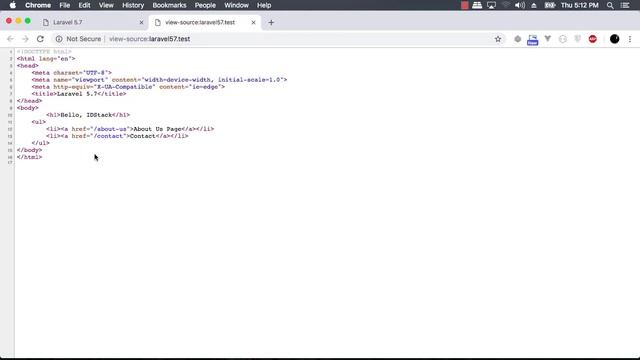Click the X-UA-Compatible meta line

coord(129,87)
